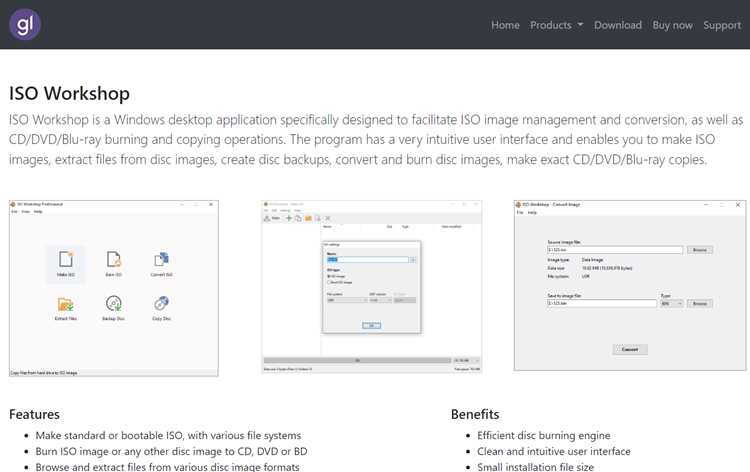Screen dimensions: 750x472
Task: Open the Home page link
Action: (x=505, y=25)
